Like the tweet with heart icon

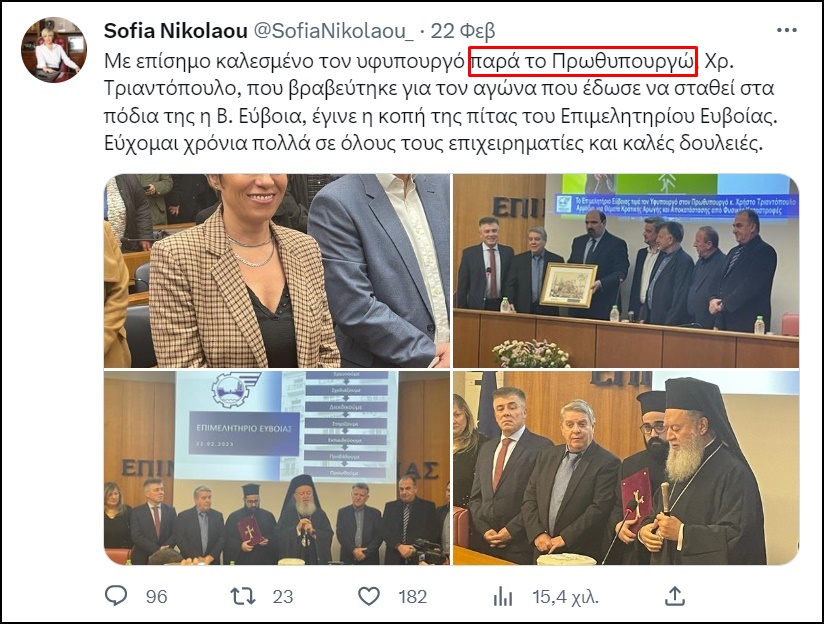(369, 596)
